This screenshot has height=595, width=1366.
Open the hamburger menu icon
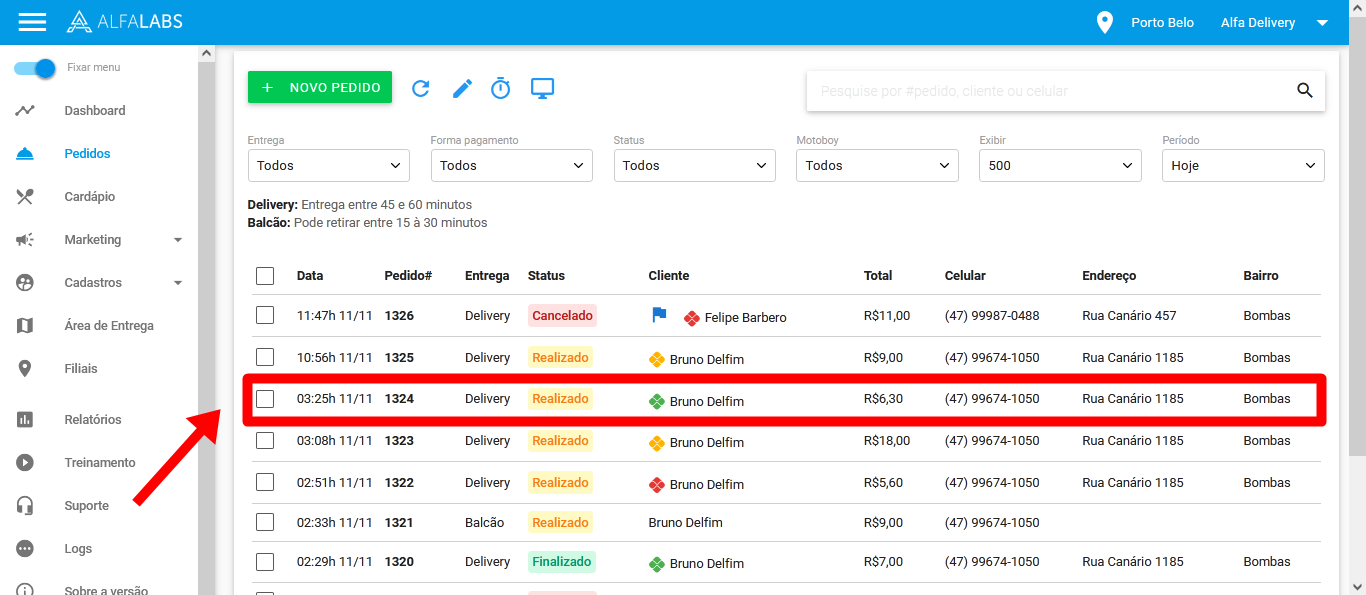[32, 22]
